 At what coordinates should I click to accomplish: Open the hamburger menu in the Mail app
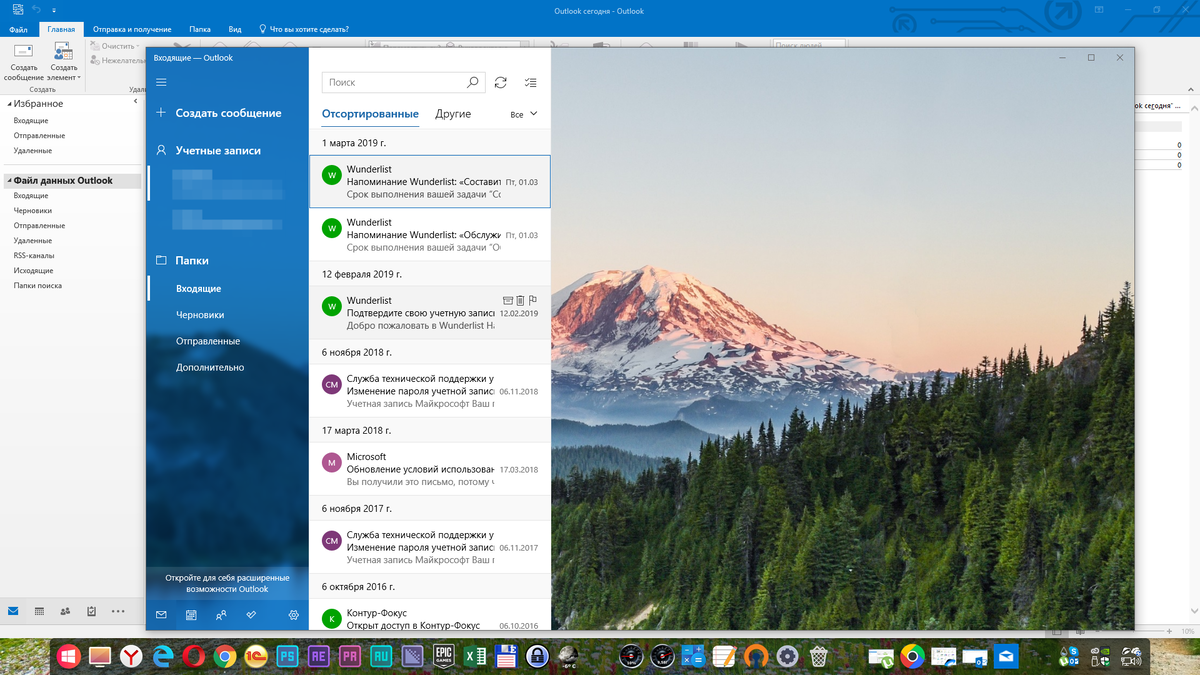(x=161, y=82)
